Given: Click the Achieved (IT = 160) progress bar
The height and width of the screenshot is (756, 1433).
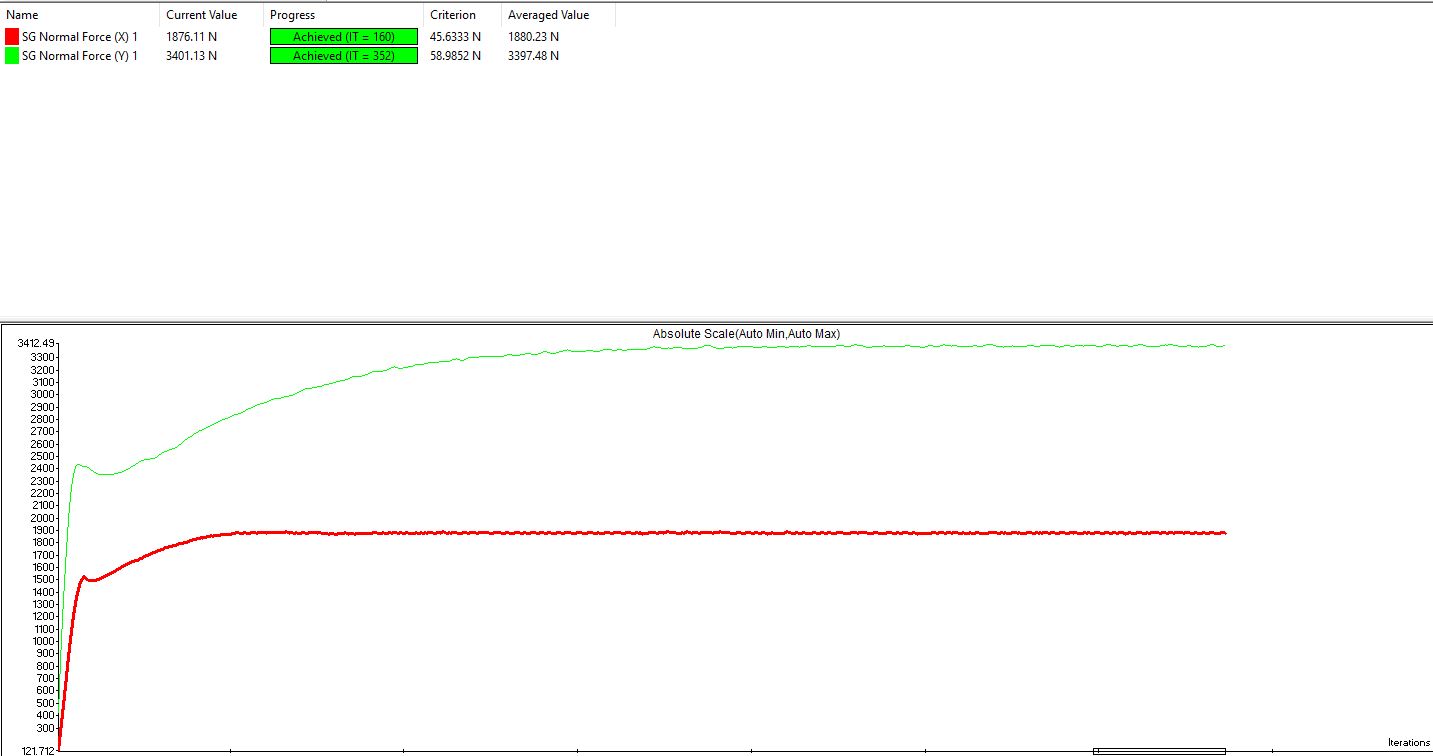Looking at the screenshot, I should click(x=344, y=37).
